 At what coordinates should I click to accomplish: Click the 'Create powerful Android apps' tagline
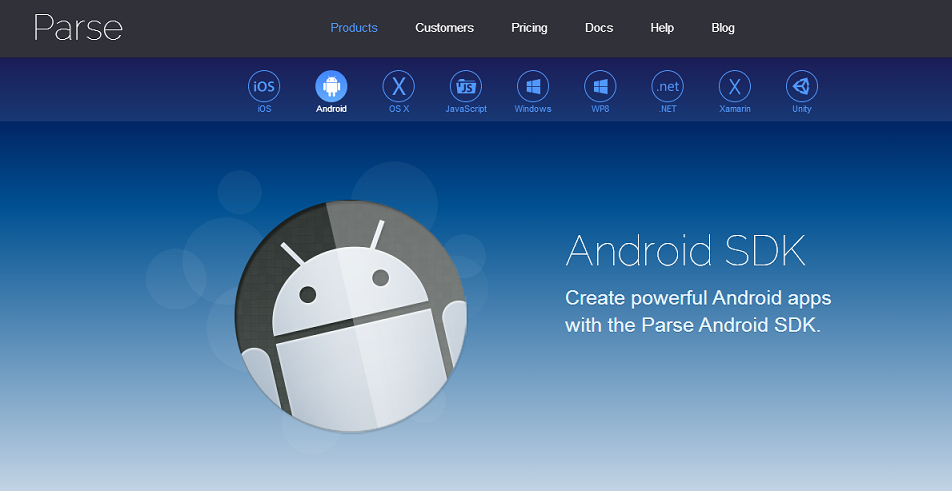[698, 311]
